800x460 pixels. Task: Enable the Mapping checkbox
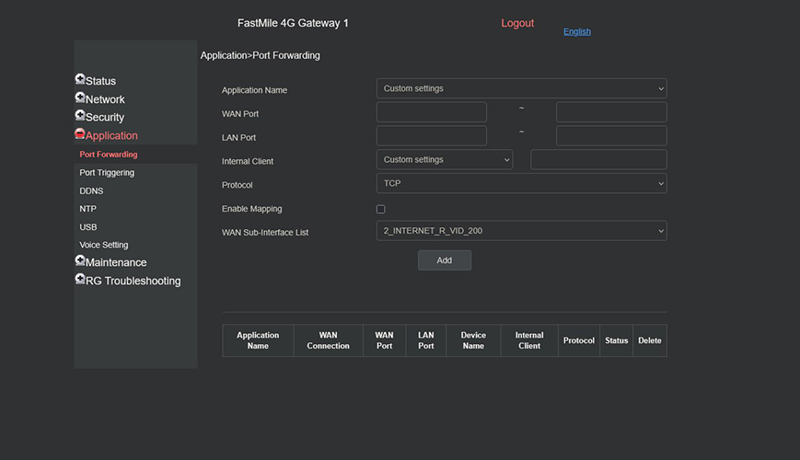380,209
